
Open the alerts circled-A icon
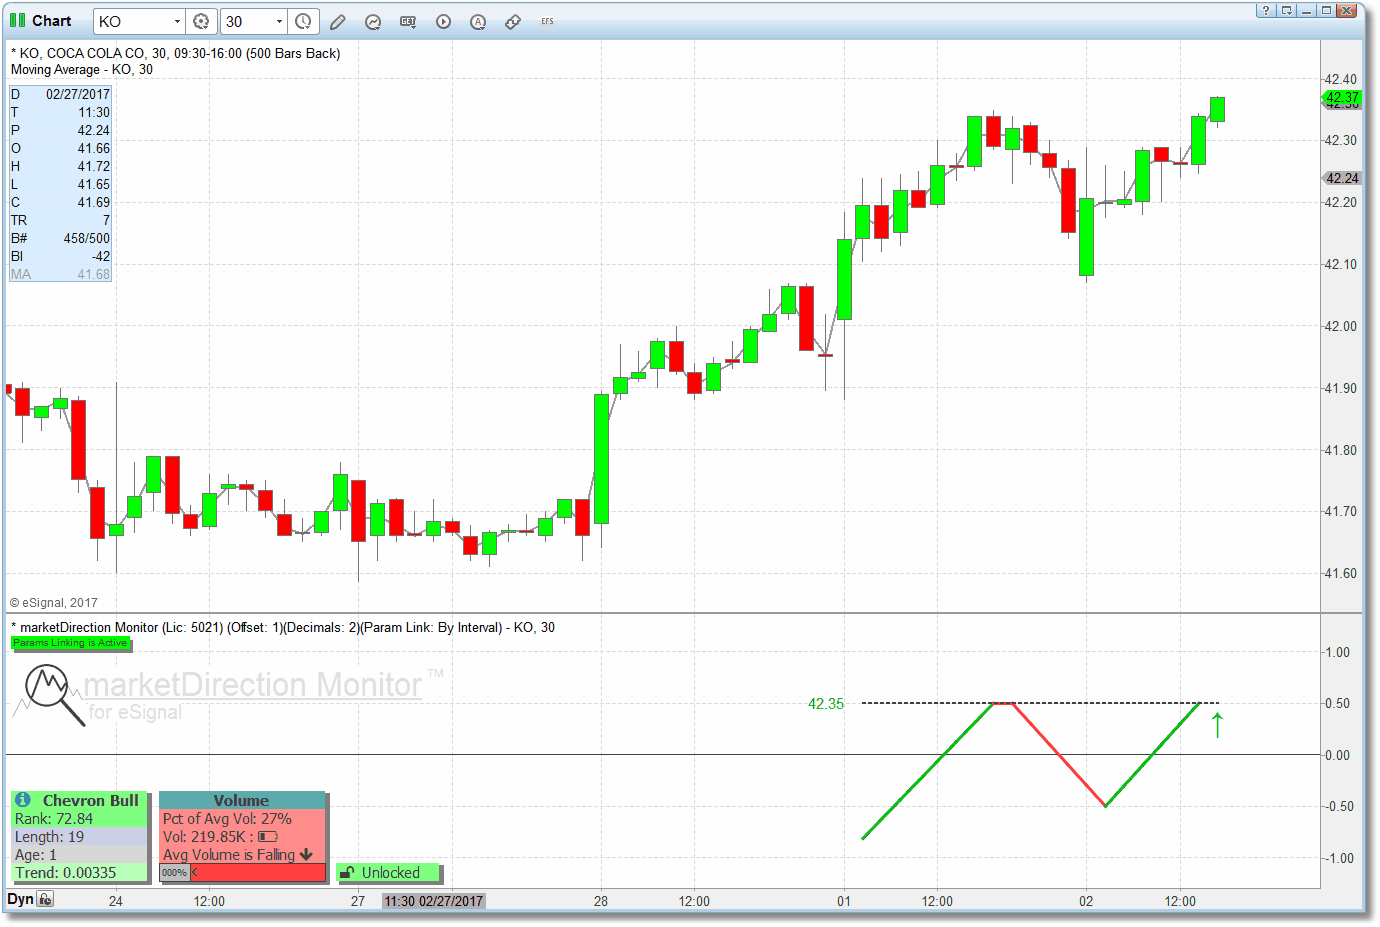point(478,21)
